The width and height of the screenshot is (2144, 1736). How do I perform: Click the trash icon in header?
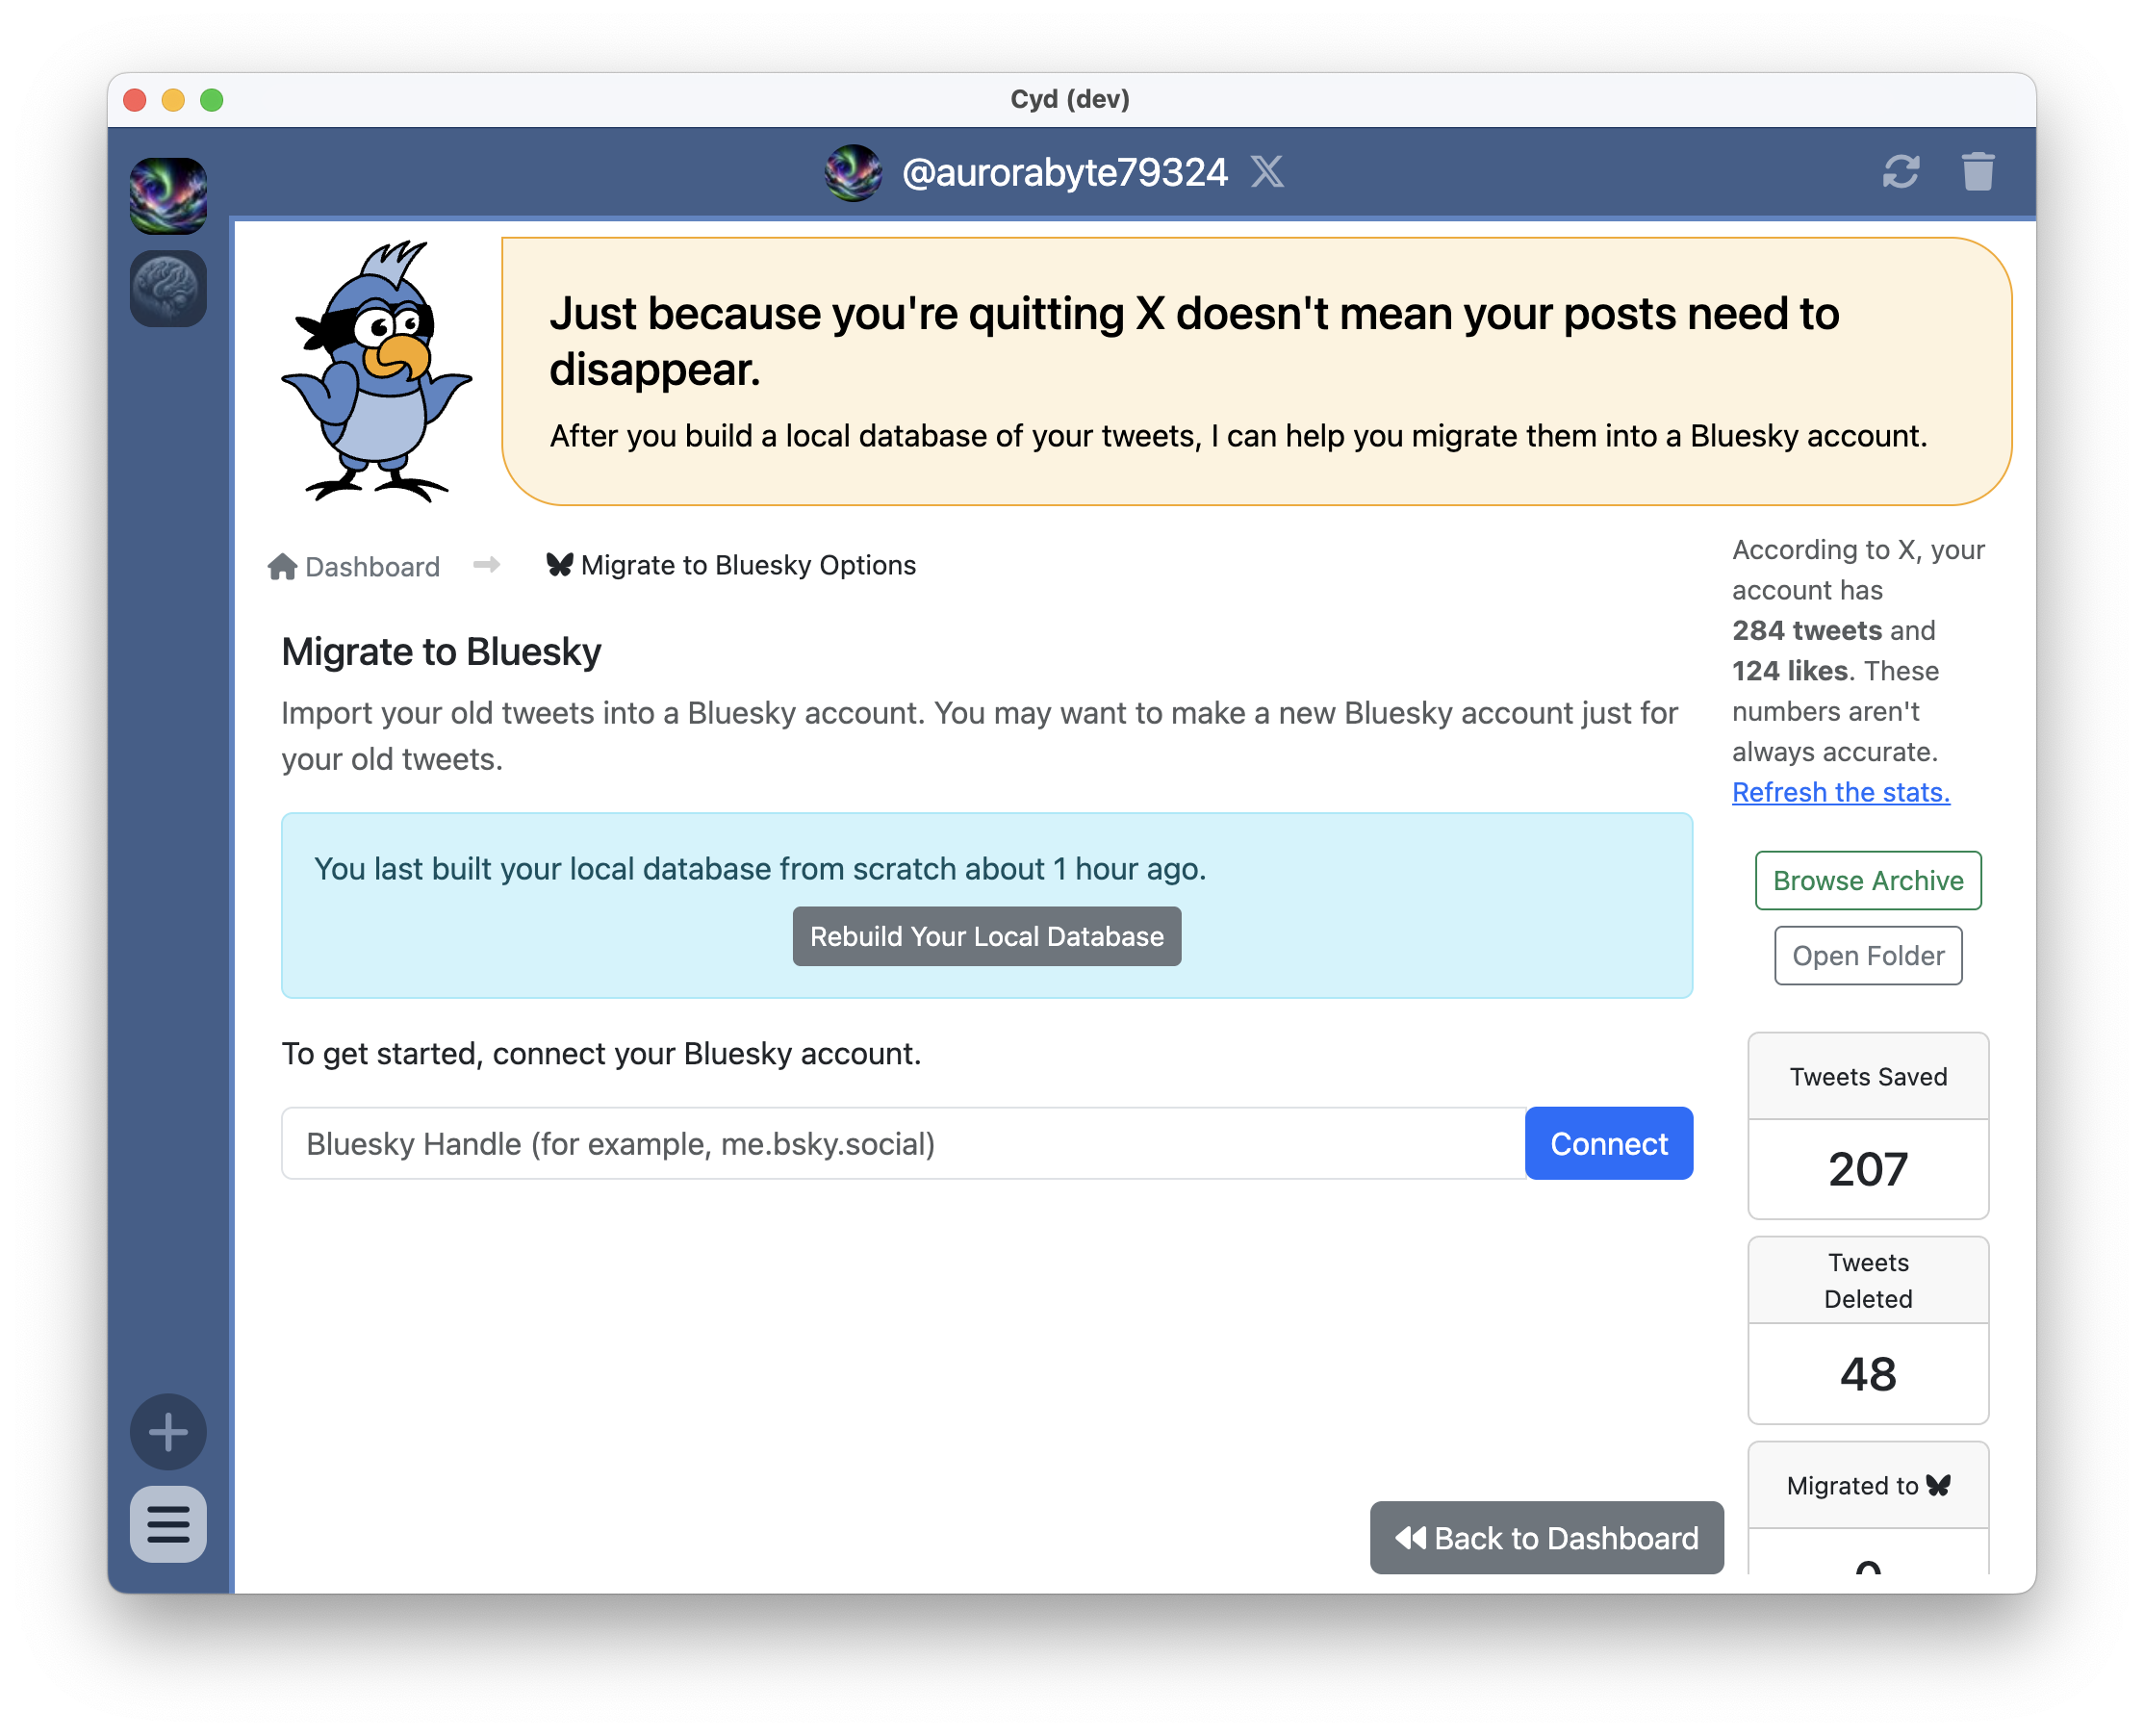pyautogui.click(x=1977, y=172)
